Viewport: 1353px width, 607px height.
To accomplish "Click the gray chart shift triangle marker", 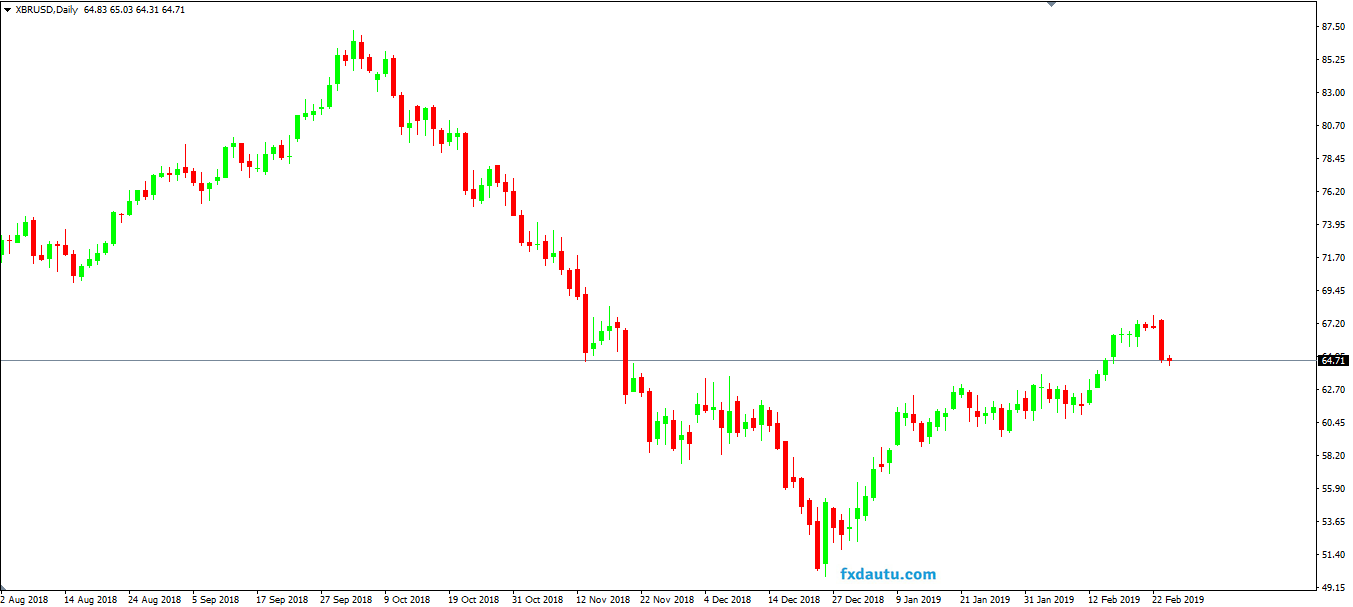I will [1051, 4].
